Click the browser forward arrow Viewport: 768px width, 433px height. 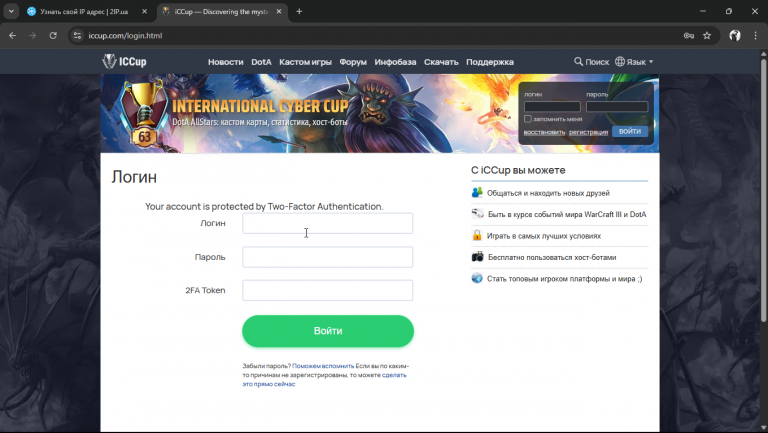pyautogui.click(x=32, y=35)
